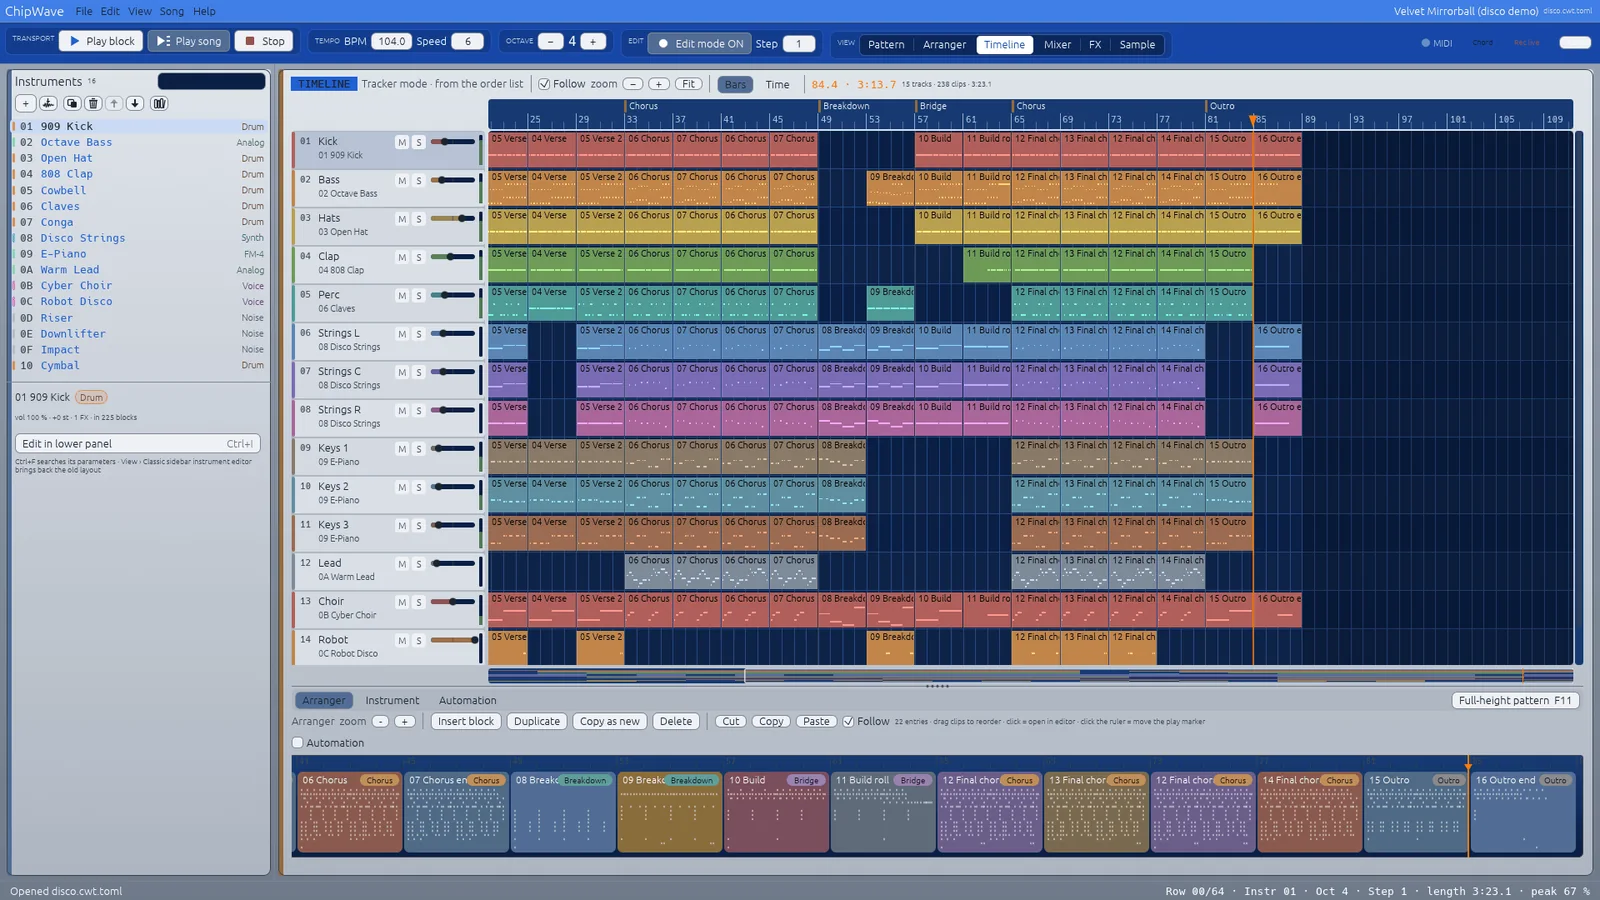The width and height of the screenshot is (1600, 900).
Task: Click the Insert block button
Action: pos(466,721)
